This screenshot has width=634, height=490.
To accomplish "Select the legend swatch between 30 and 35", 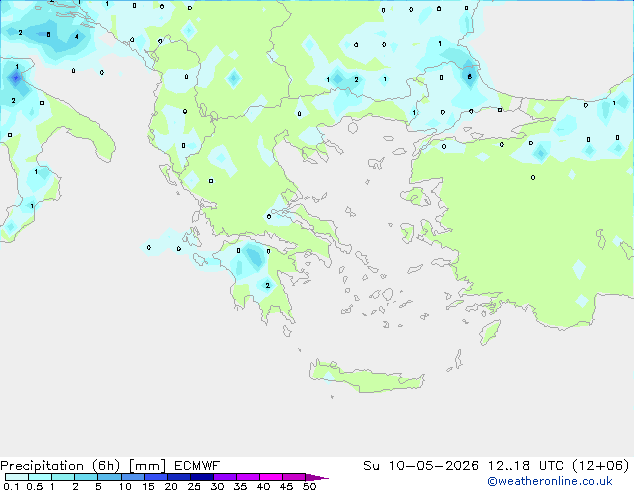I will click(x=225, y=477).
